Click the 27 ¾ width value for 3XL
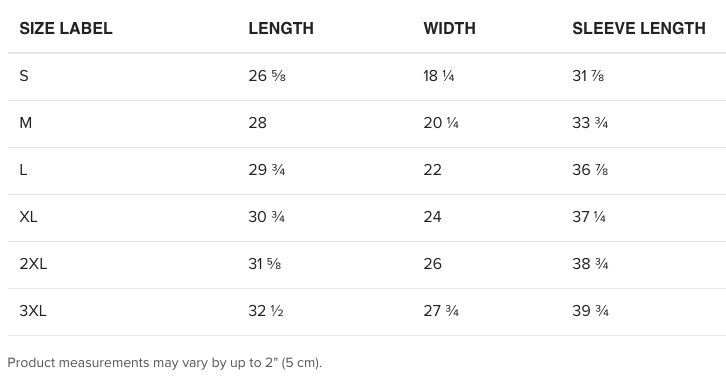 coord(441,310)
